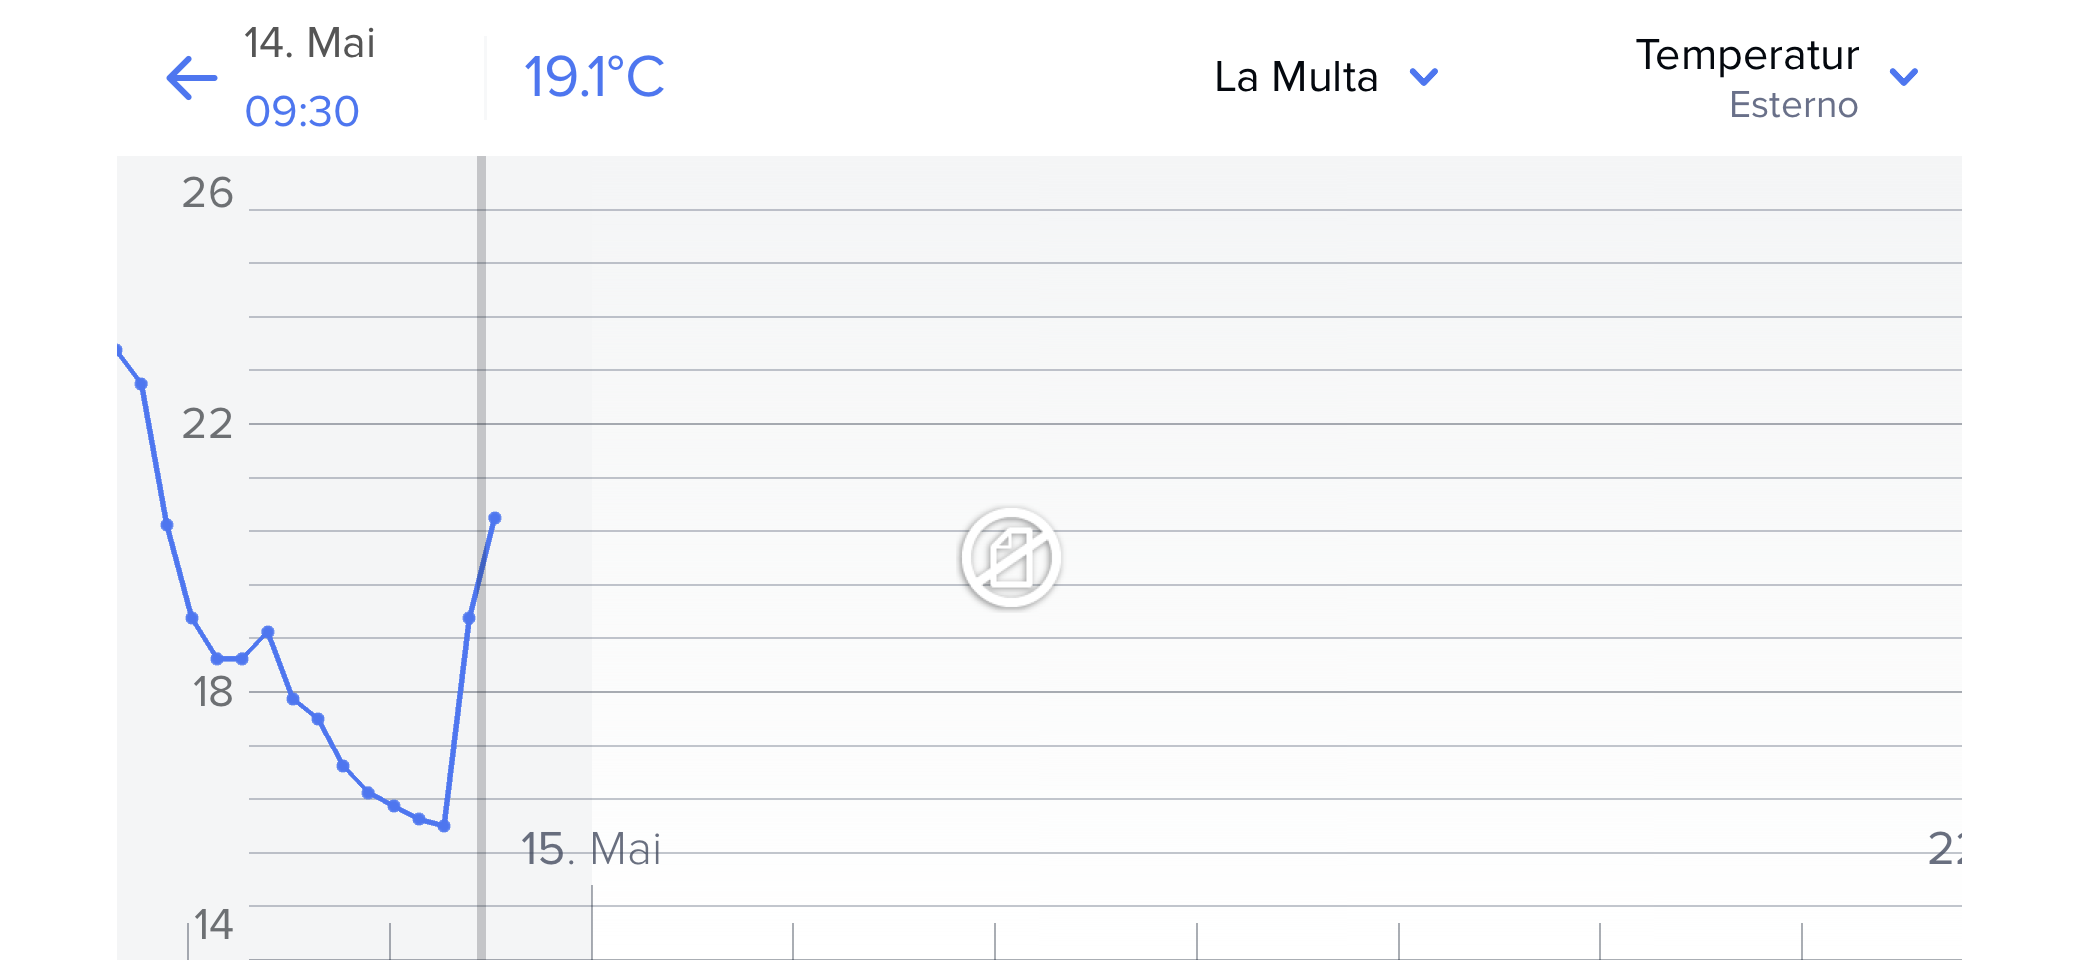
Task: Click the 14 y-axis label
Action: [213, 925]
